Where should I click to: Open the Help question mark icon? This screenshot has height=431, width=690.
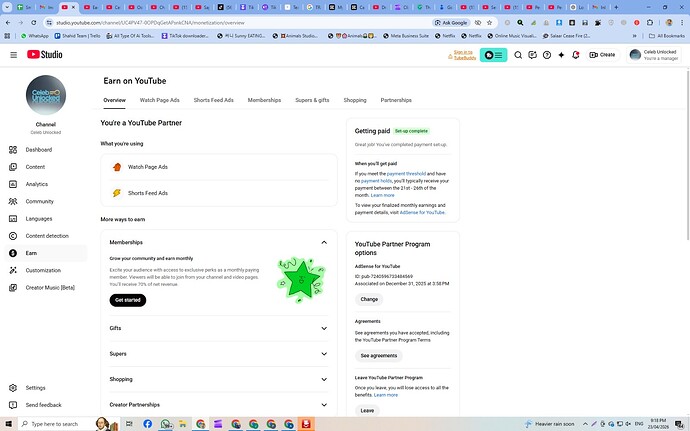click(547, 55)
